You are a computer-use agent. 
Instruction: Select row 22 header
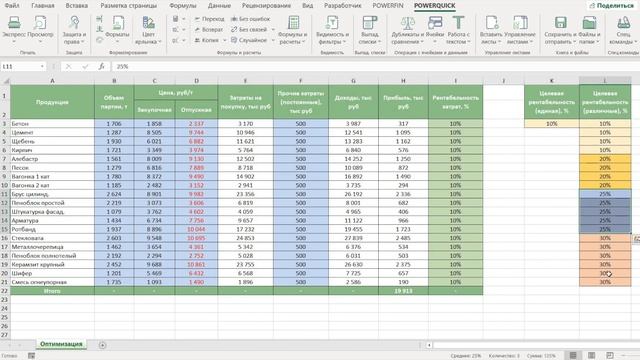[5, 291]
